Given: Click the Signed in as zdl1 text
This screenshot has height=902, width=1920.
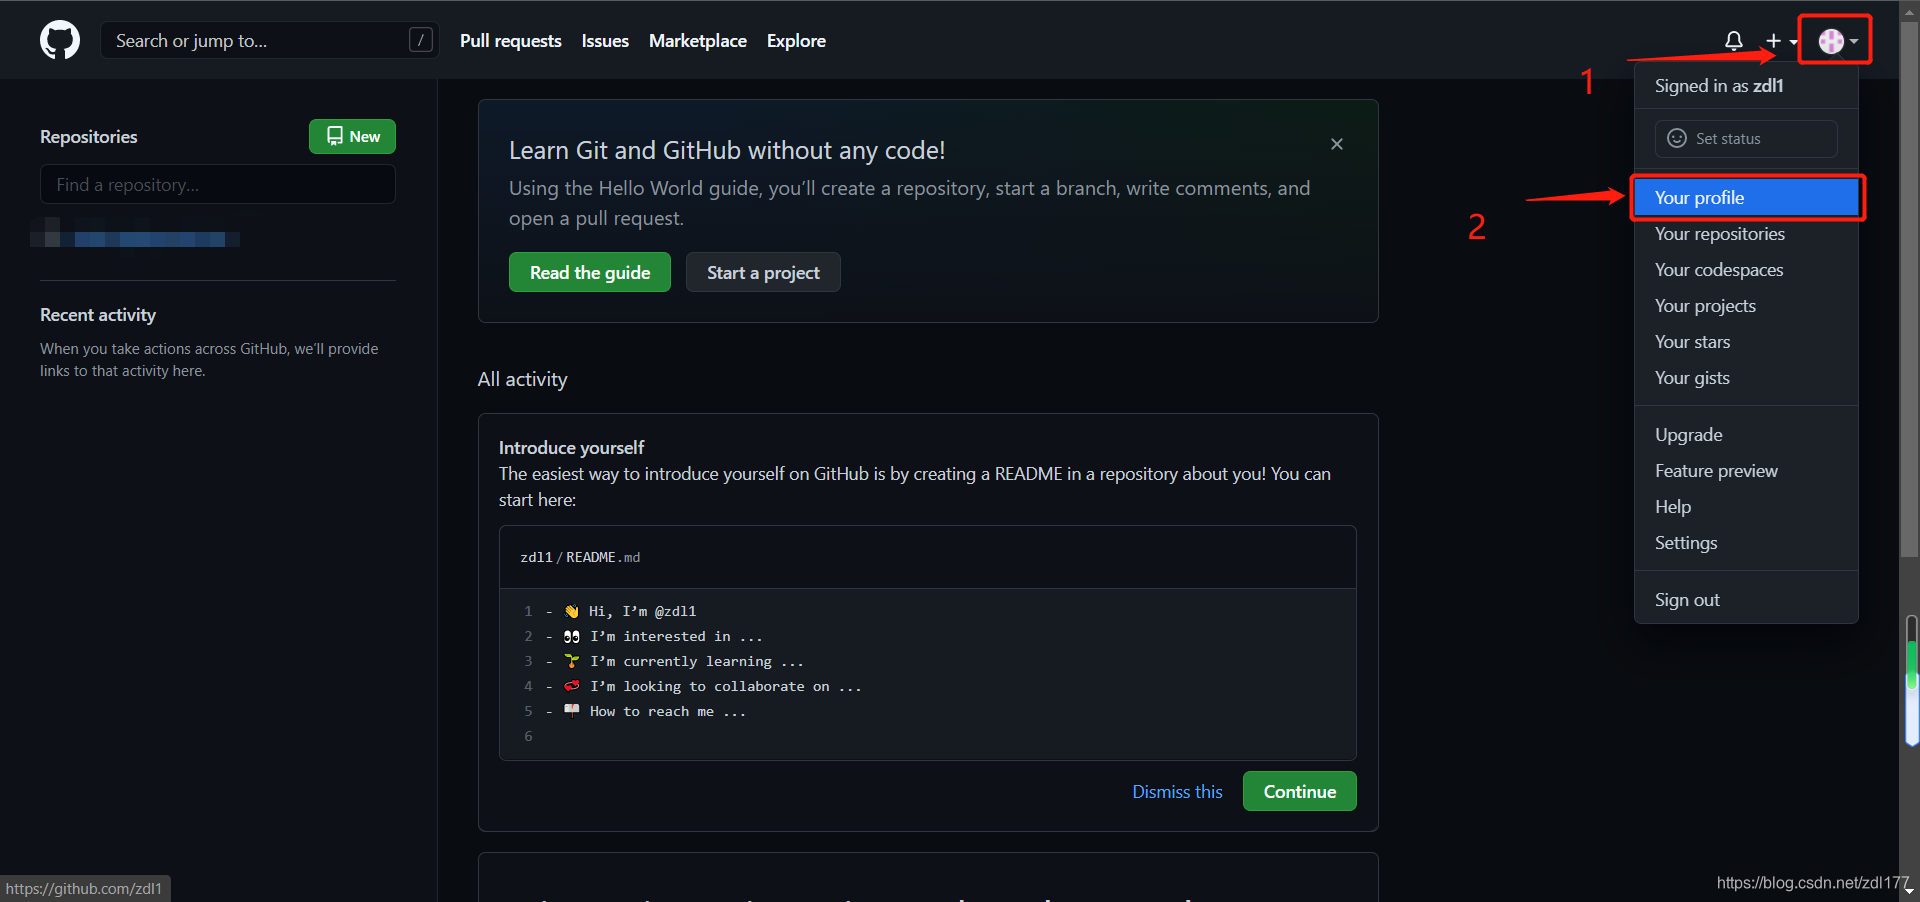Looking at the screenshot, I should pyautogui.click(x=1719, y=86).
